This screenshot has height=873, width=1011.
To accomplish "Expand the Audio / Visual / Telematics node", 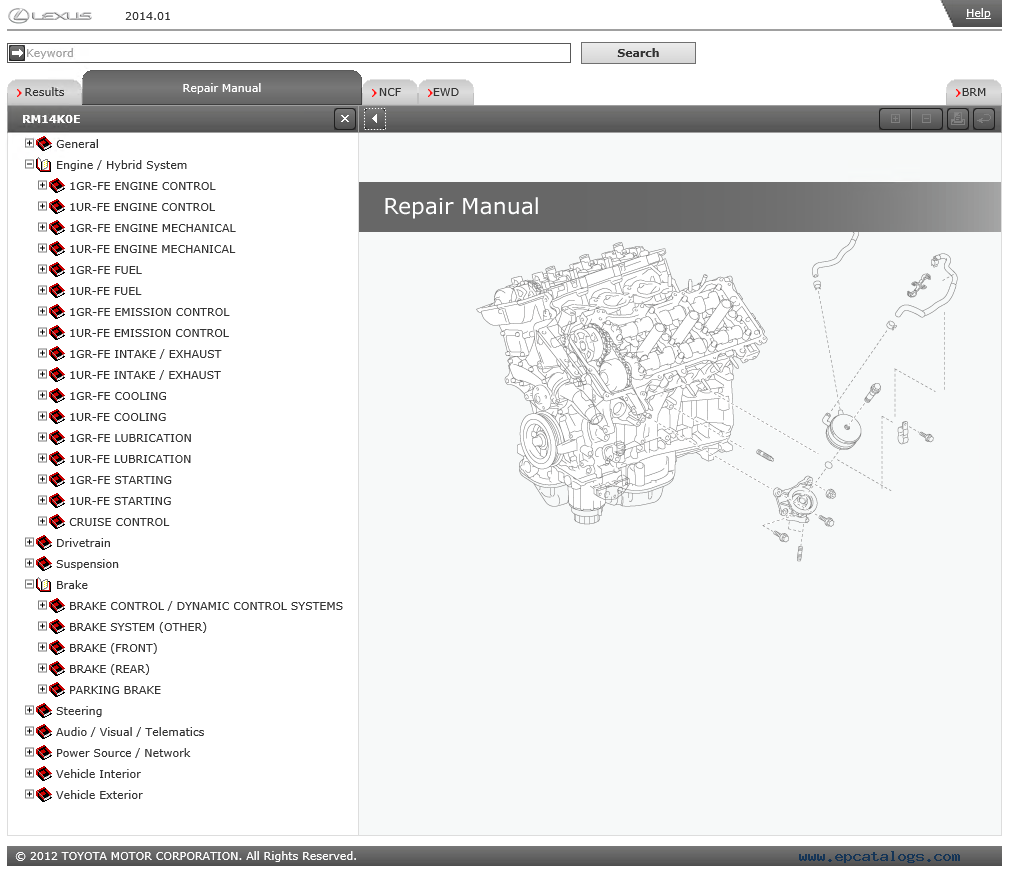I will (29, 731).
